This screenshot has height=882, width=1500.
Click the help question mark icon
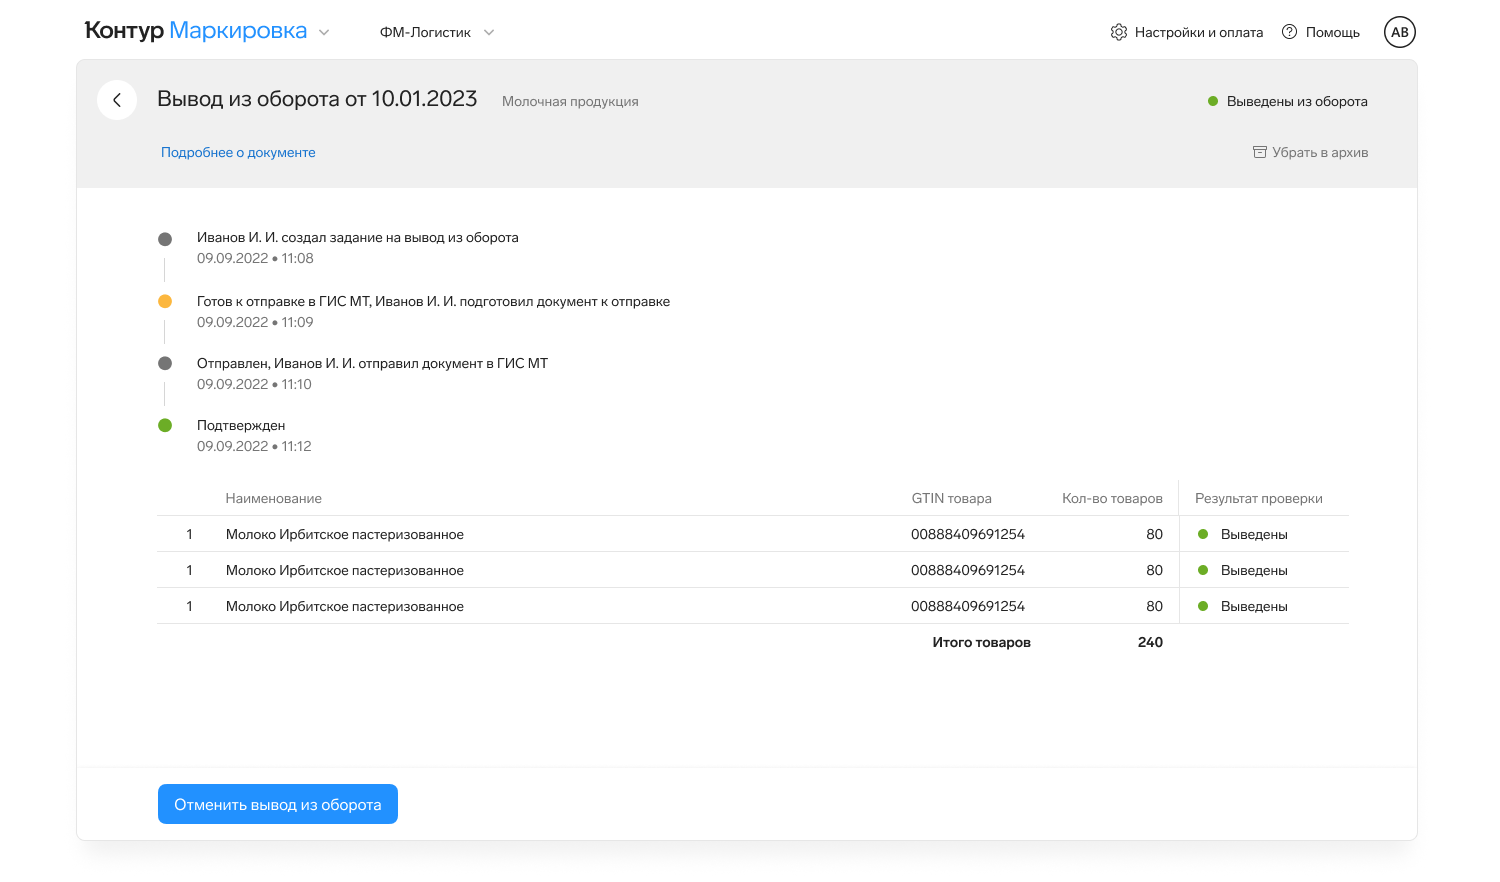click(1289, 32)
